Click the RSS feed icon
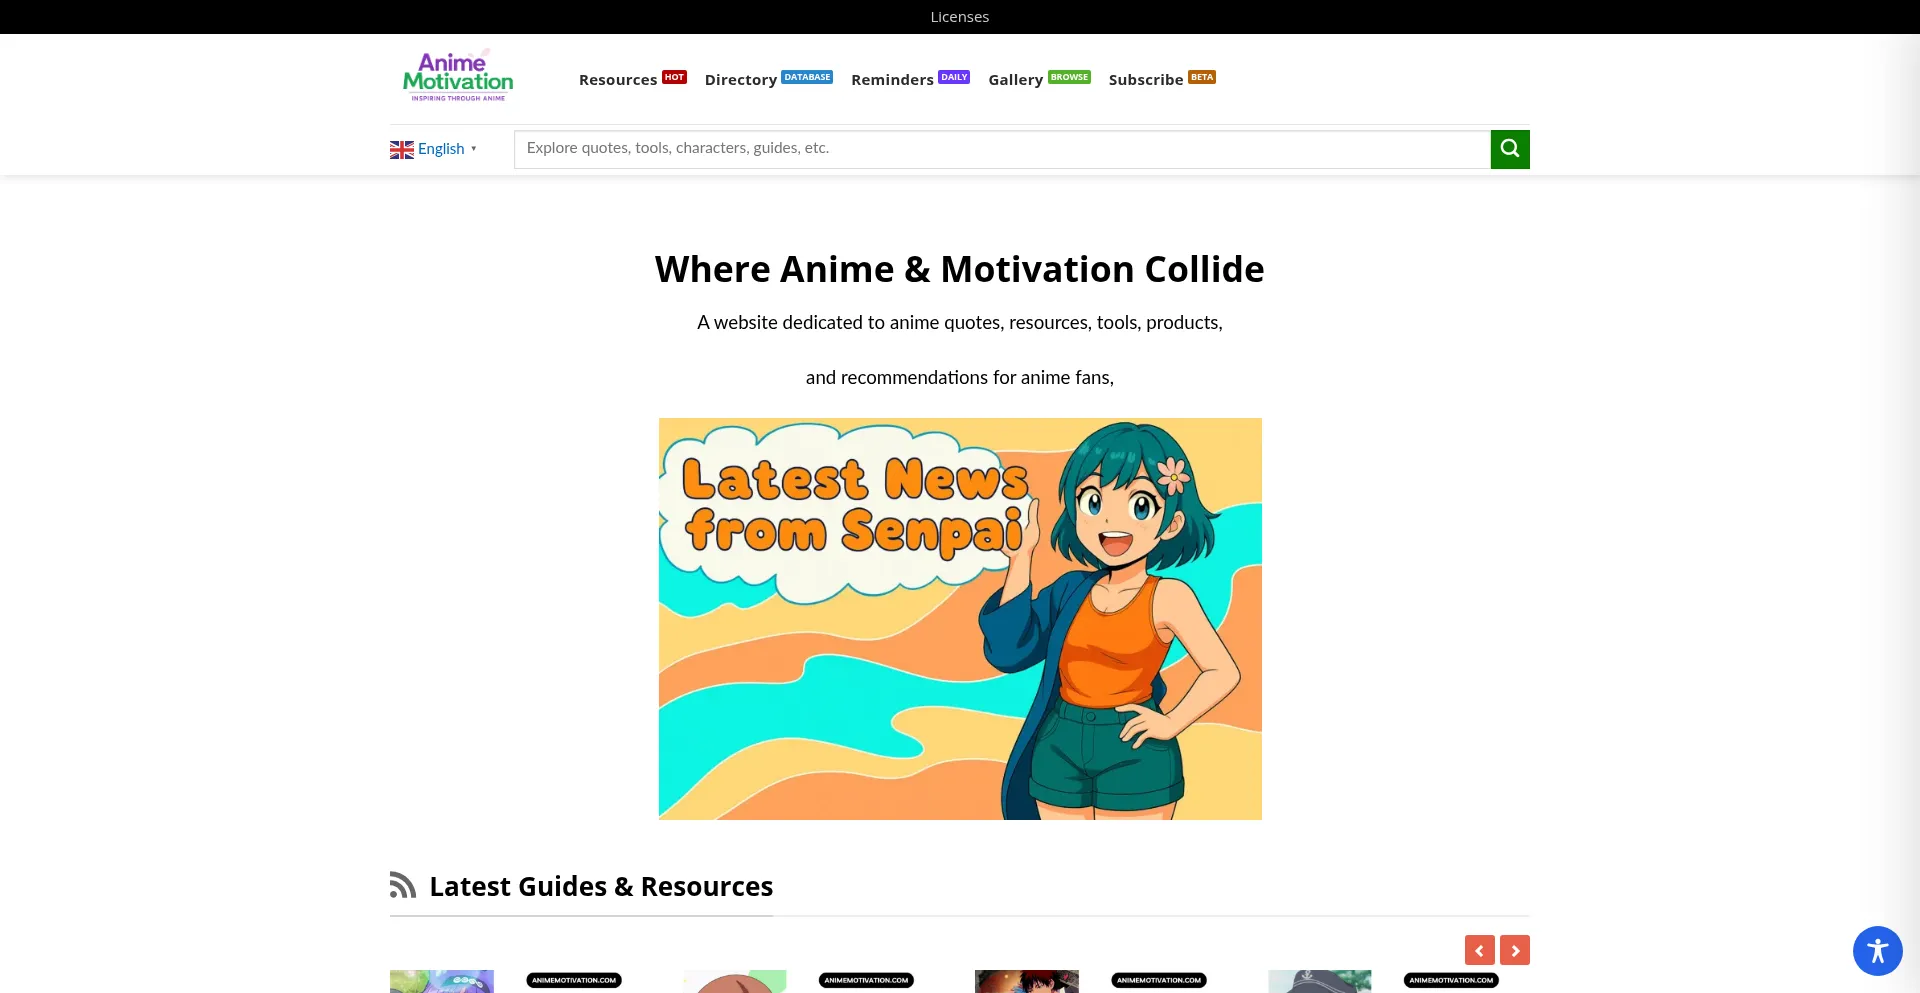The image size is (1920, 993). (403, 885)
